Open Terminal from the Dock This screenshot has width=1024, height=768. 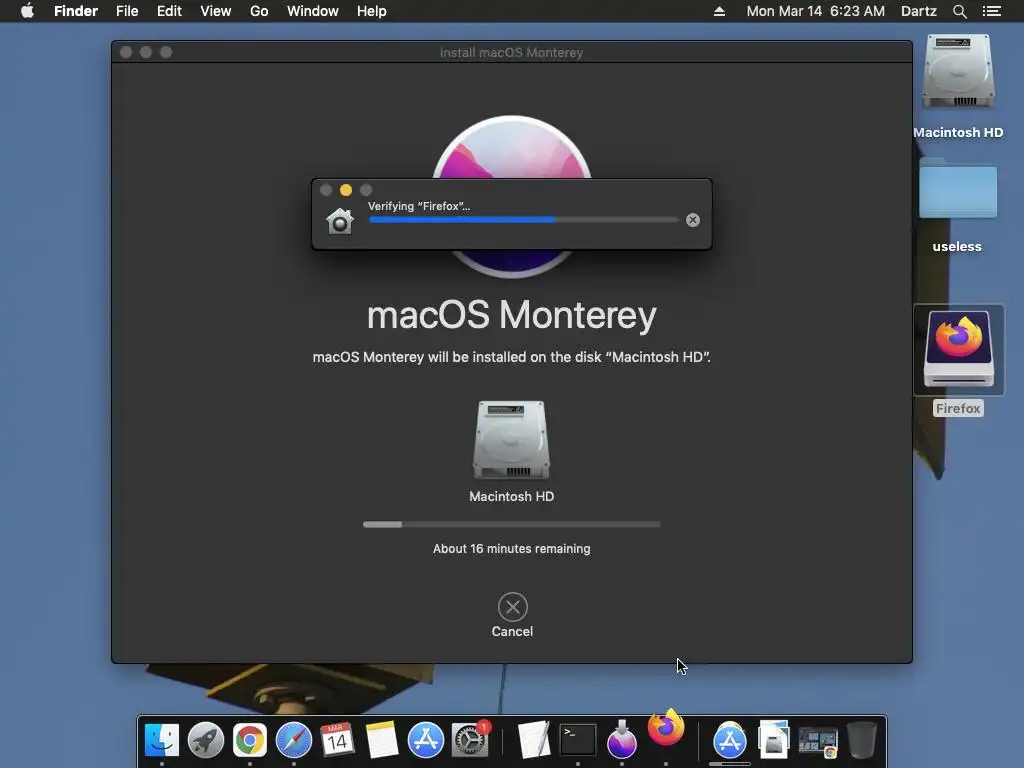(x=578, y=741)
